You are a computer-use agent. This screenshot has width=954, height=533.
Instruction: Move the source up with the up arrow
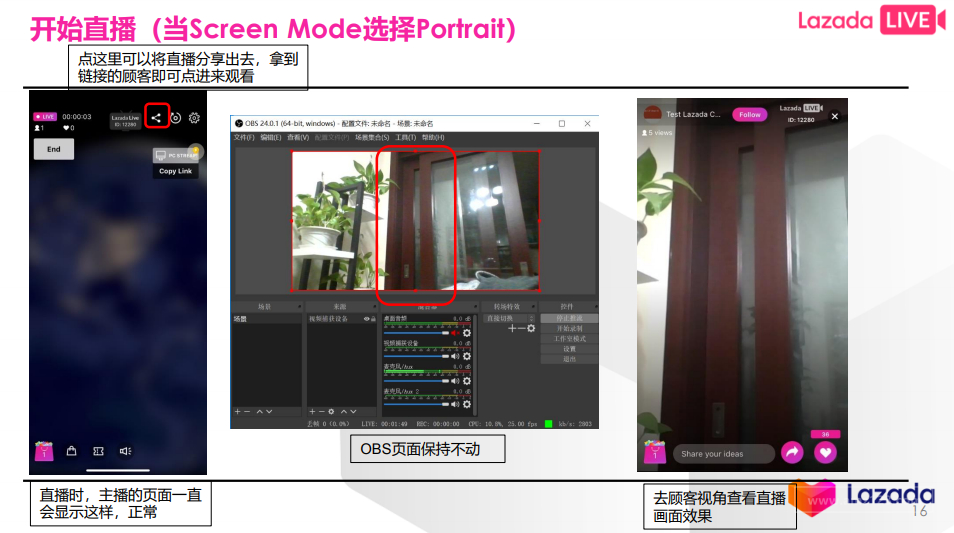coord(344,412)
